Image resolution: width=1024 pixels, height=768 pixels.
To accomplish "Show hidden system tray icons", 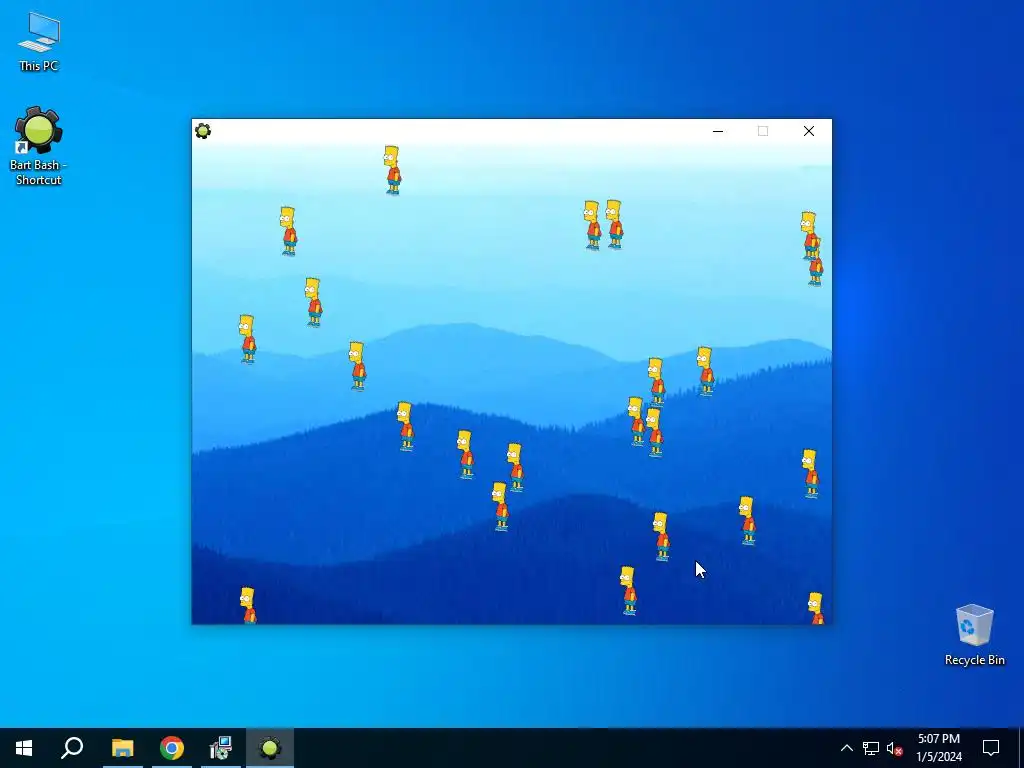I will tap(846, 748).
